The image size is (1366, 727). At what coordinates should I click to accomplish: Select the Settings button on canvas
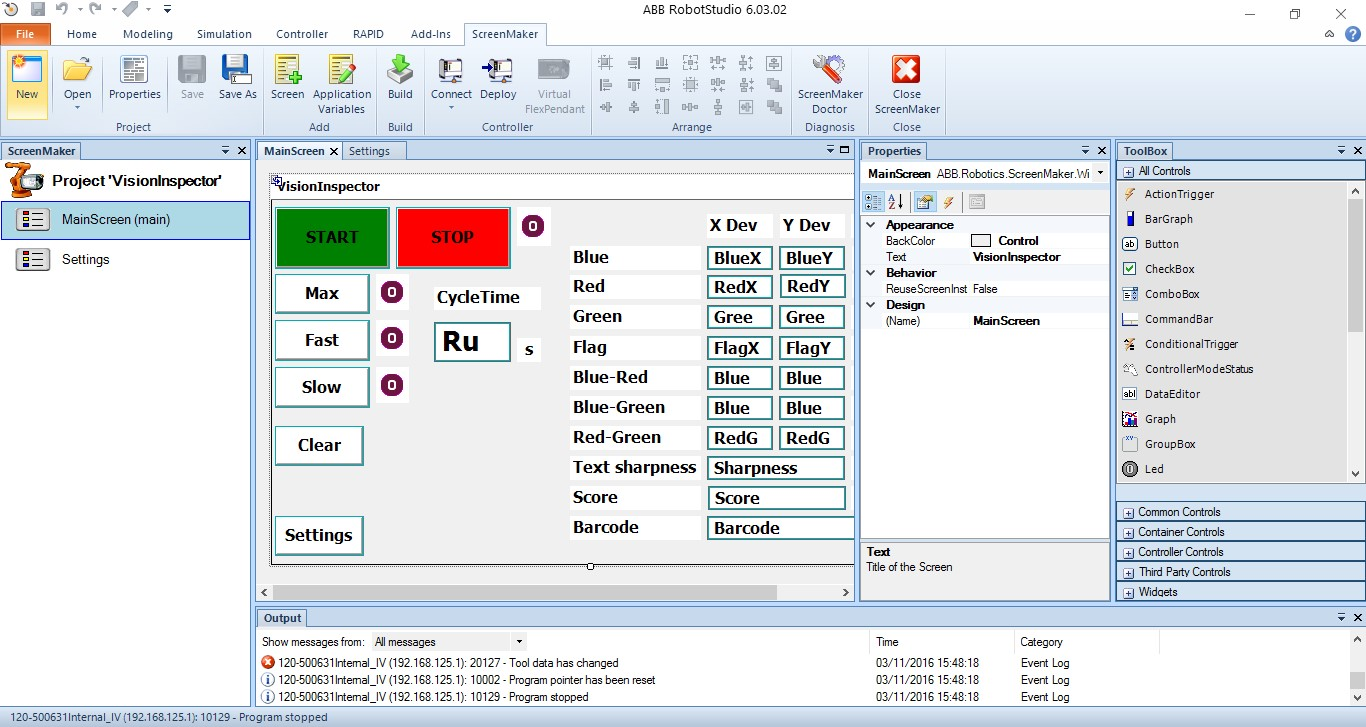tap(319, 536)
